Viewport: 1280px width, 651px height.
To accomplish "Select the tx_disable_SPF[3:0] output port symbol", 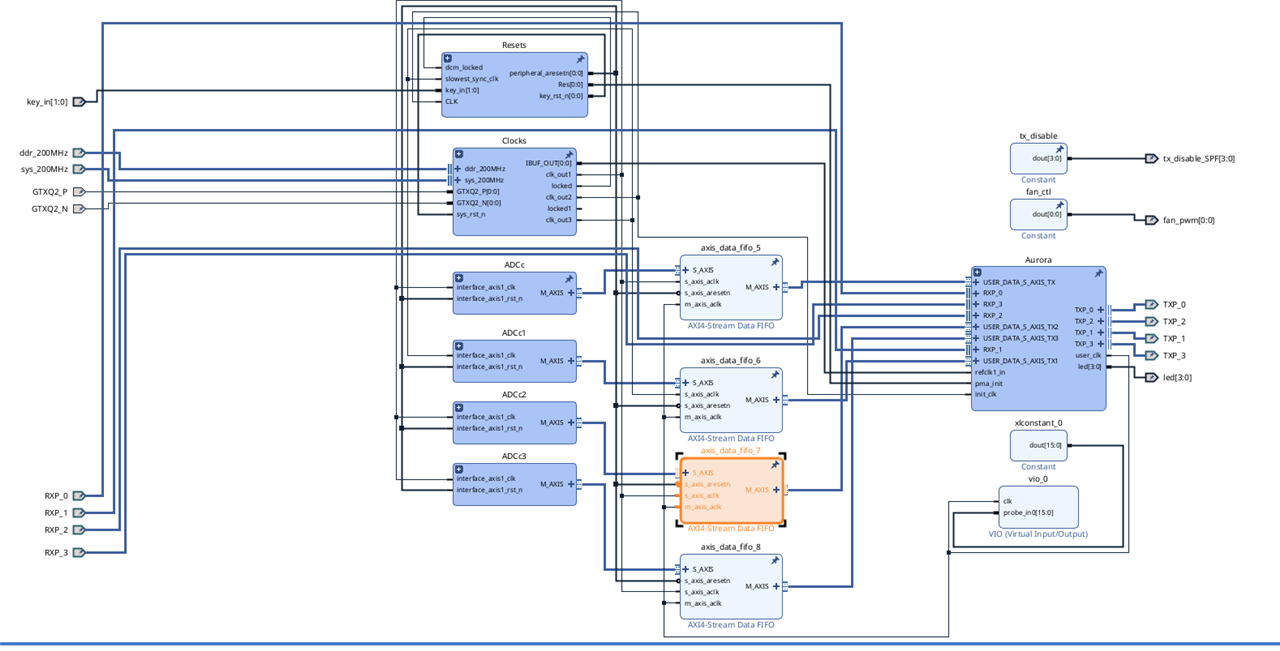I will pos(1151,158).
